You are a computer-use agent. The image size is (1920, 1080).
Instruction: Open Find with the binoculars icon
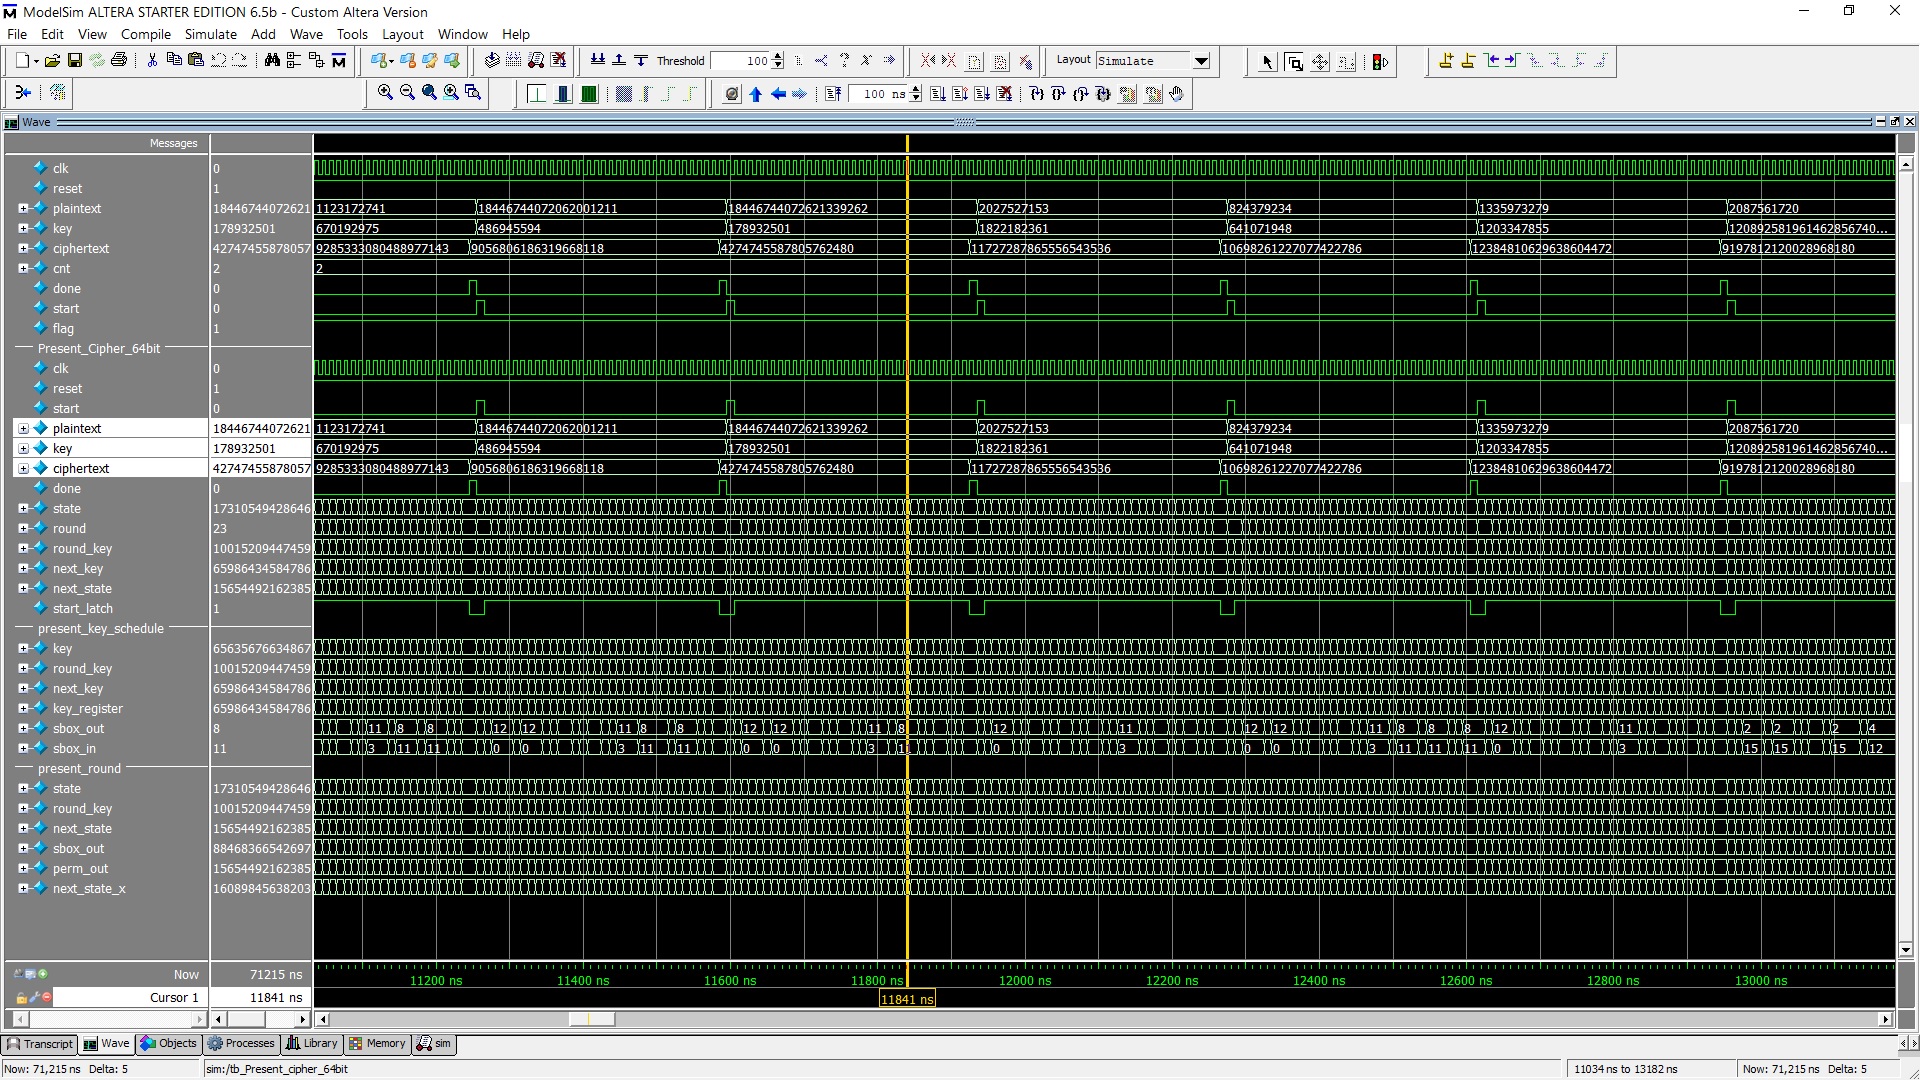tap(272, 61)
